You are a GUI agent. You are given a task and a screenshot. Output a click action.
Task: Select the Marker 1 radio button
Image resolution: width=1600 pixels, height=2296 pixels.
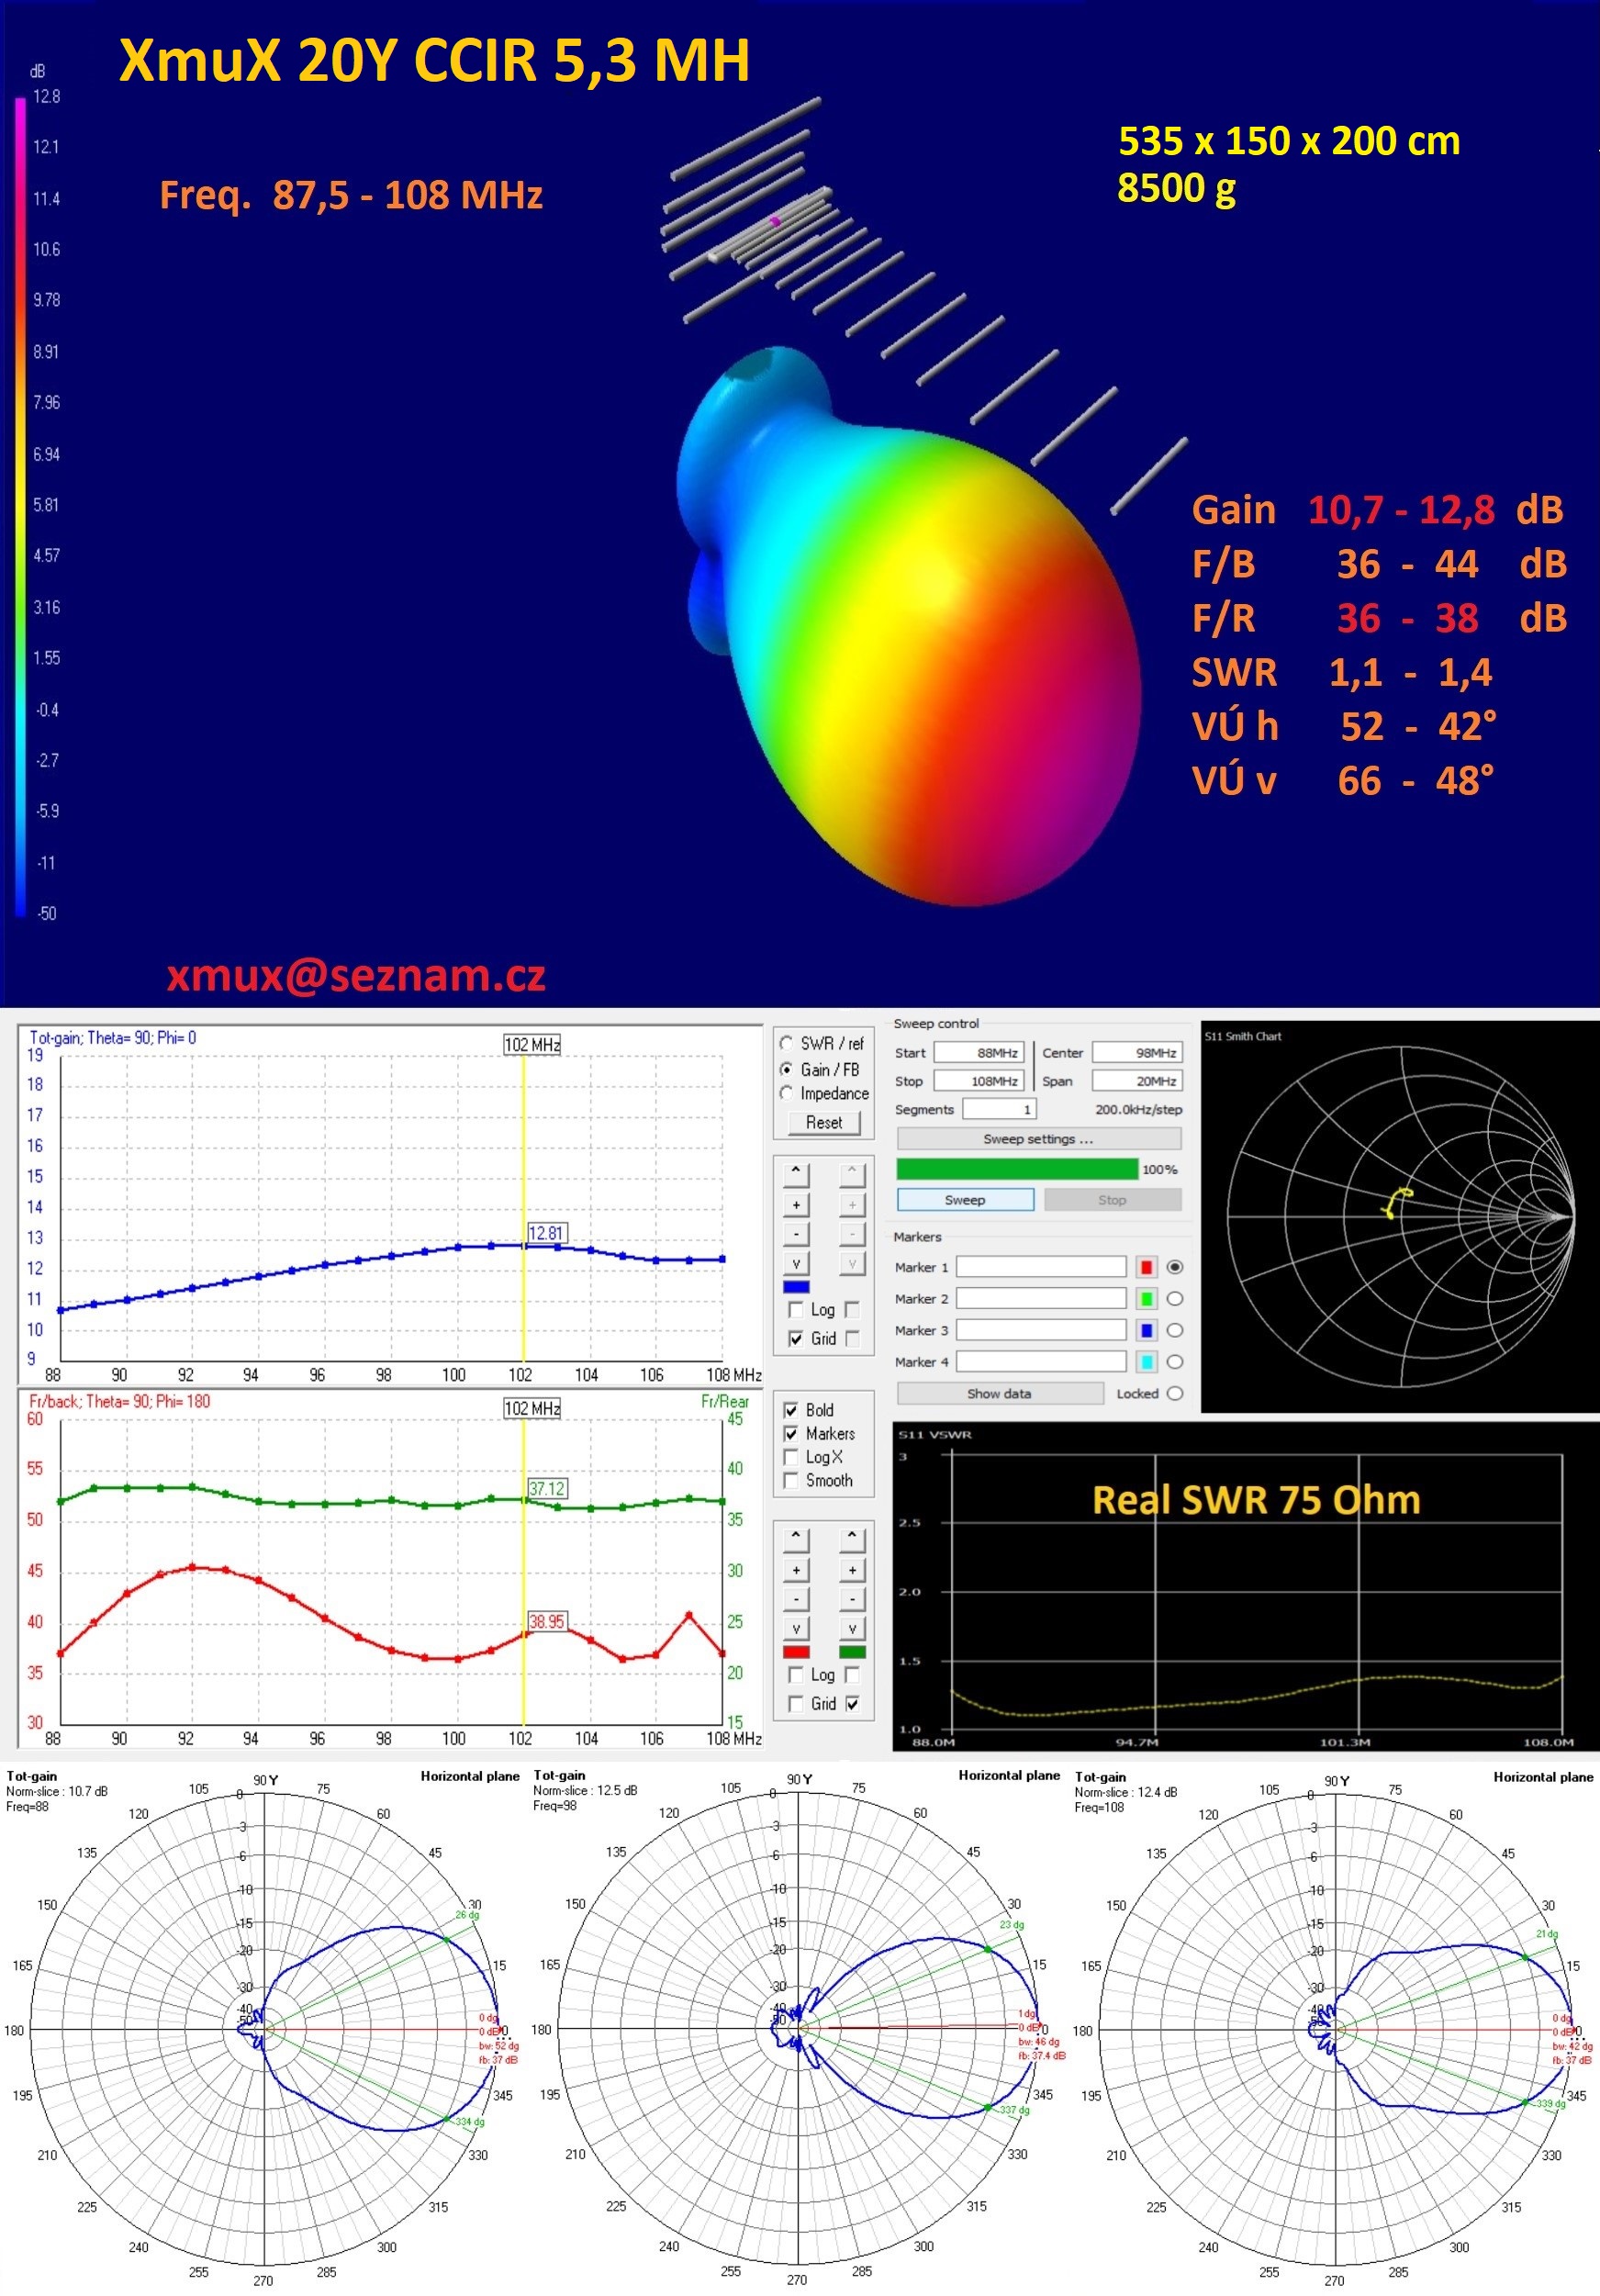[1175, 1267]
